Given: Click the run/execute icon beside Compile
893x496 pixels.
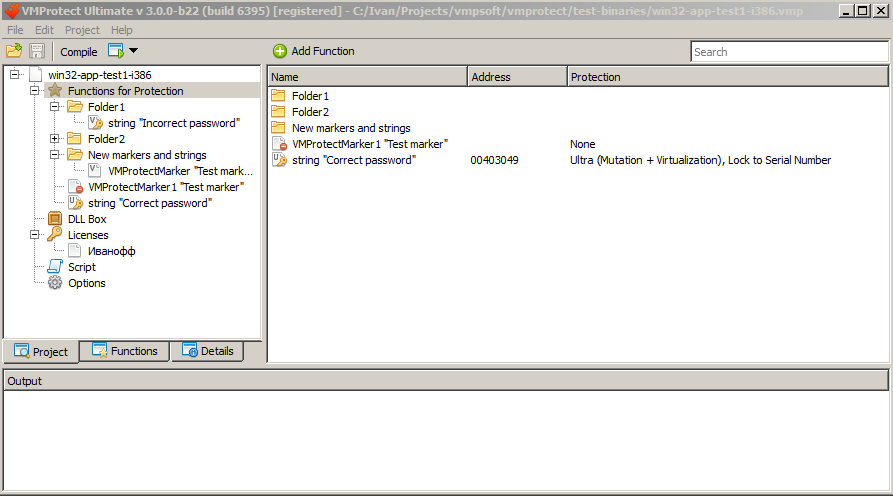Looking at the screenshot, I should pyautogui.click(x=116, y=51).
